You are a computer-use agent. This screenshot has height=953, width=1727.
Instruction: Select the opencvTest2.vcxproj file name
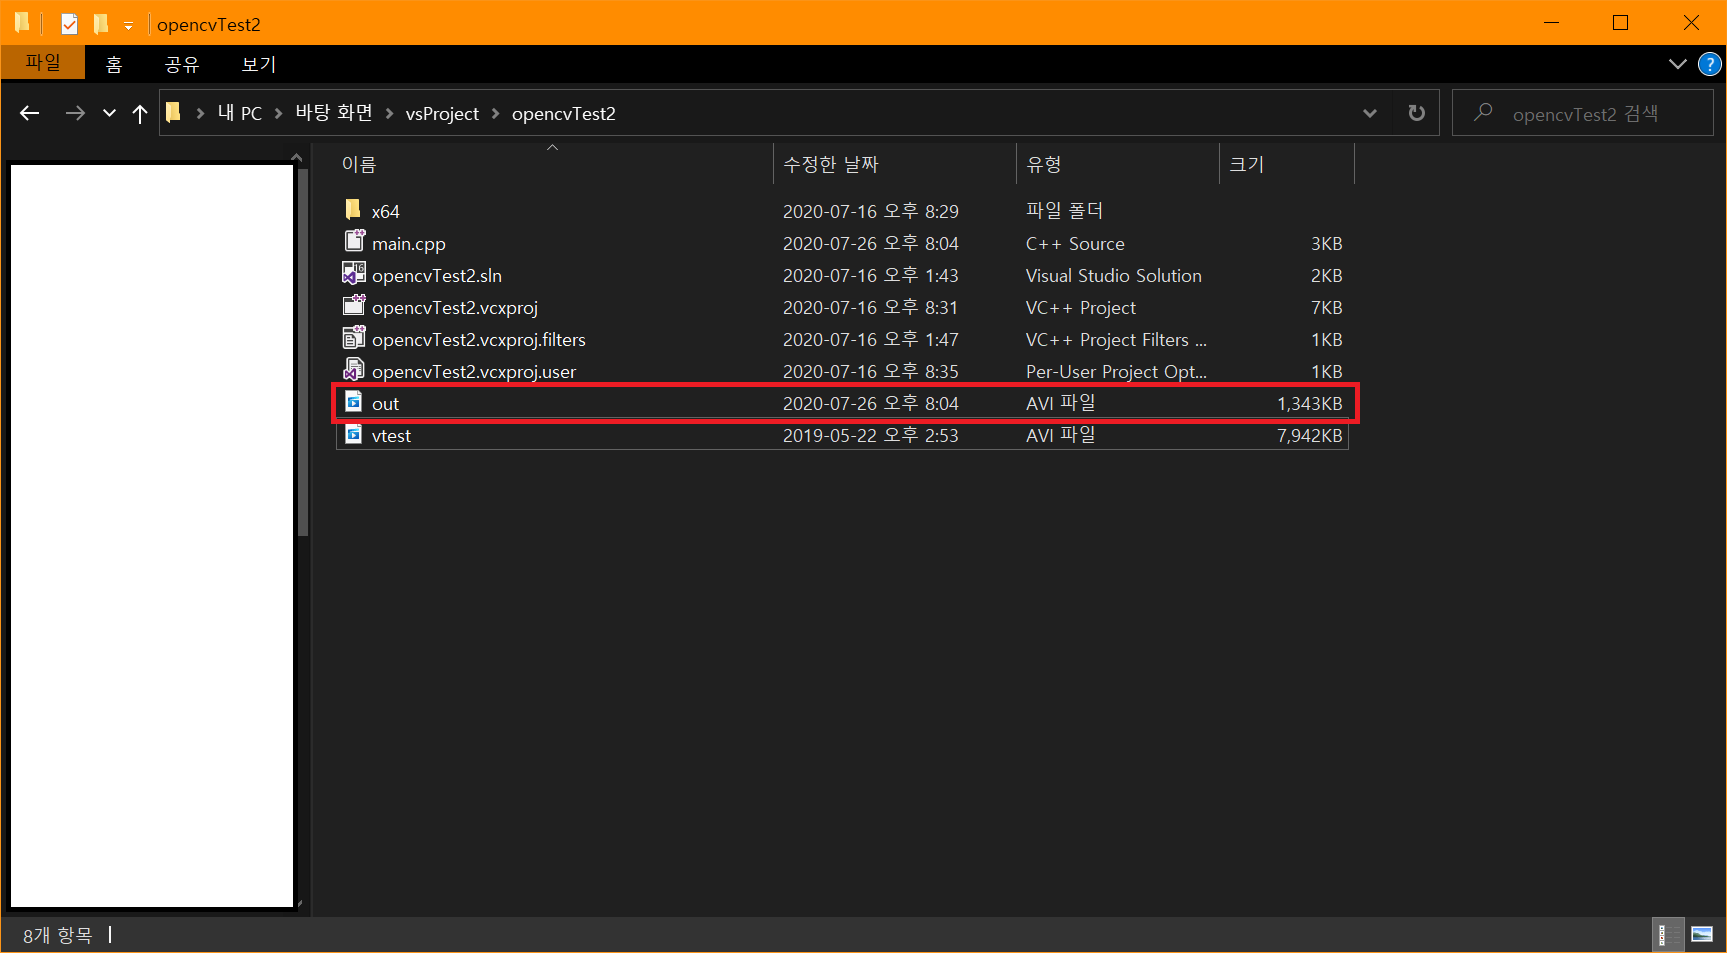(x=455, y=308)
